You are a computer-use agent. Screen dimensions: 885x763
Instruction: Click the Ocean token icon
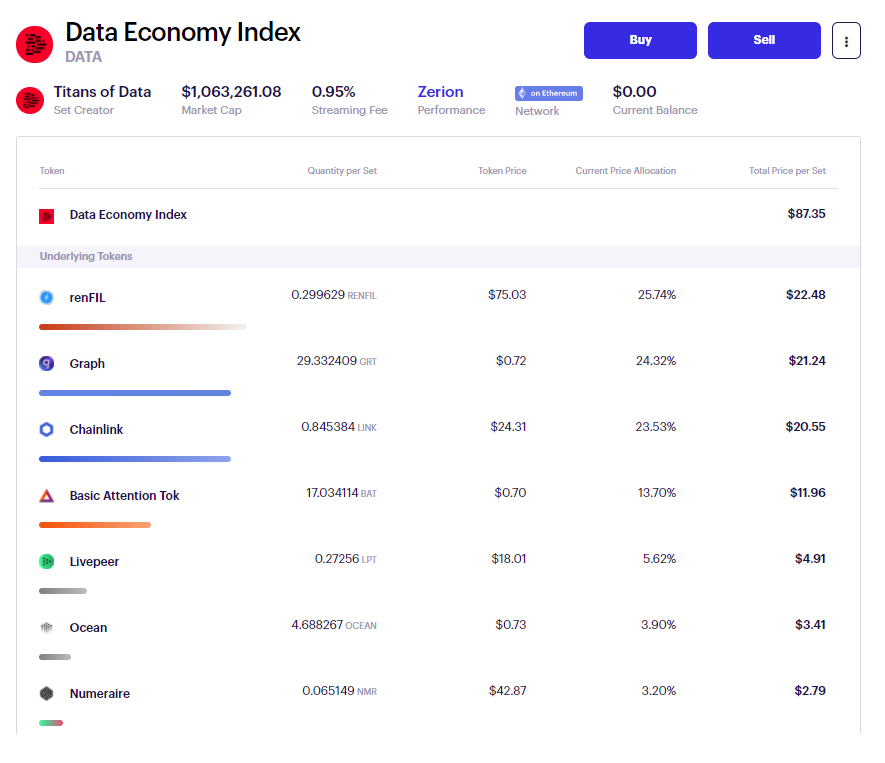[46, 628]
